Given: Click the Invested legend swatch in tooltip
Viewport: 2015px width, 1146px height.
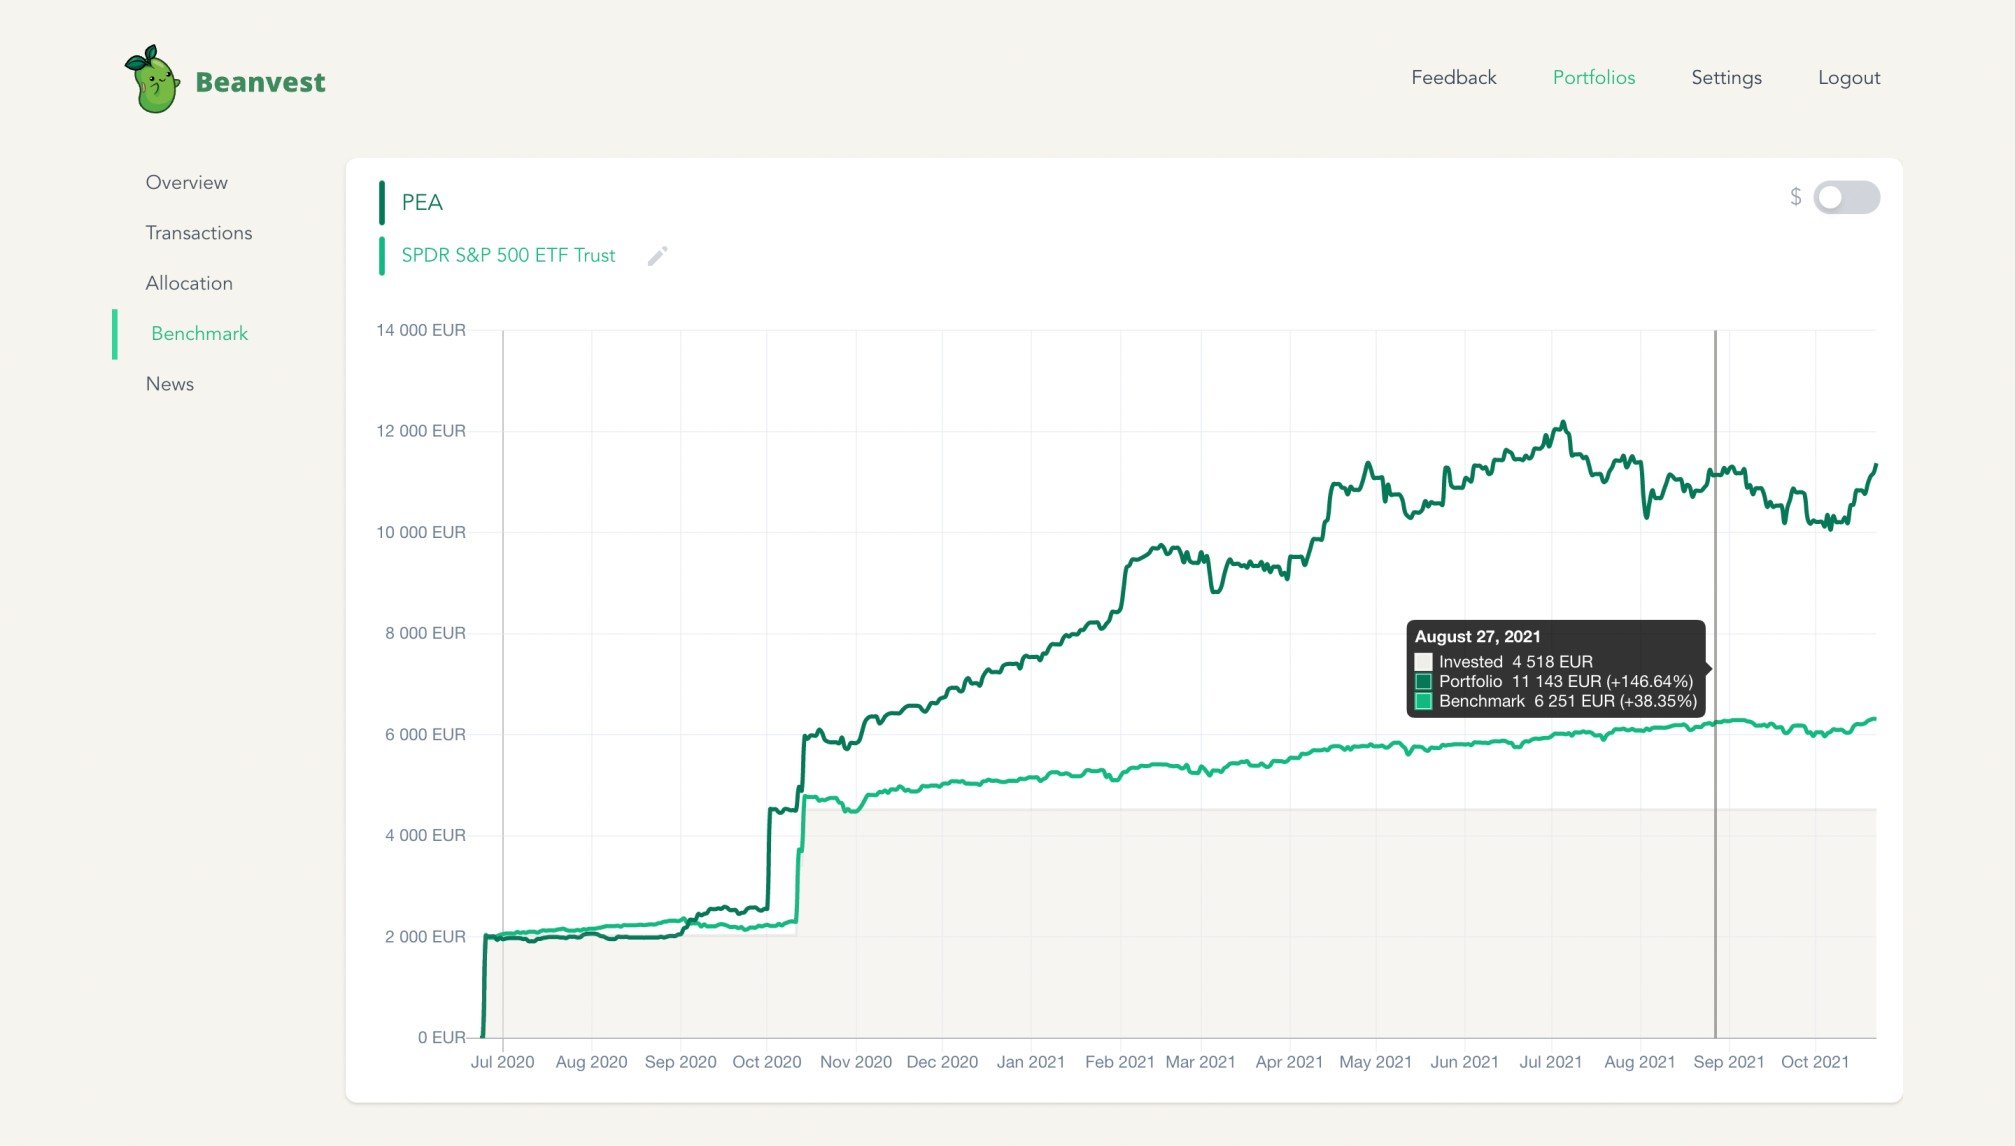Looking at the screenshot, I should [x=1423, y=662].
